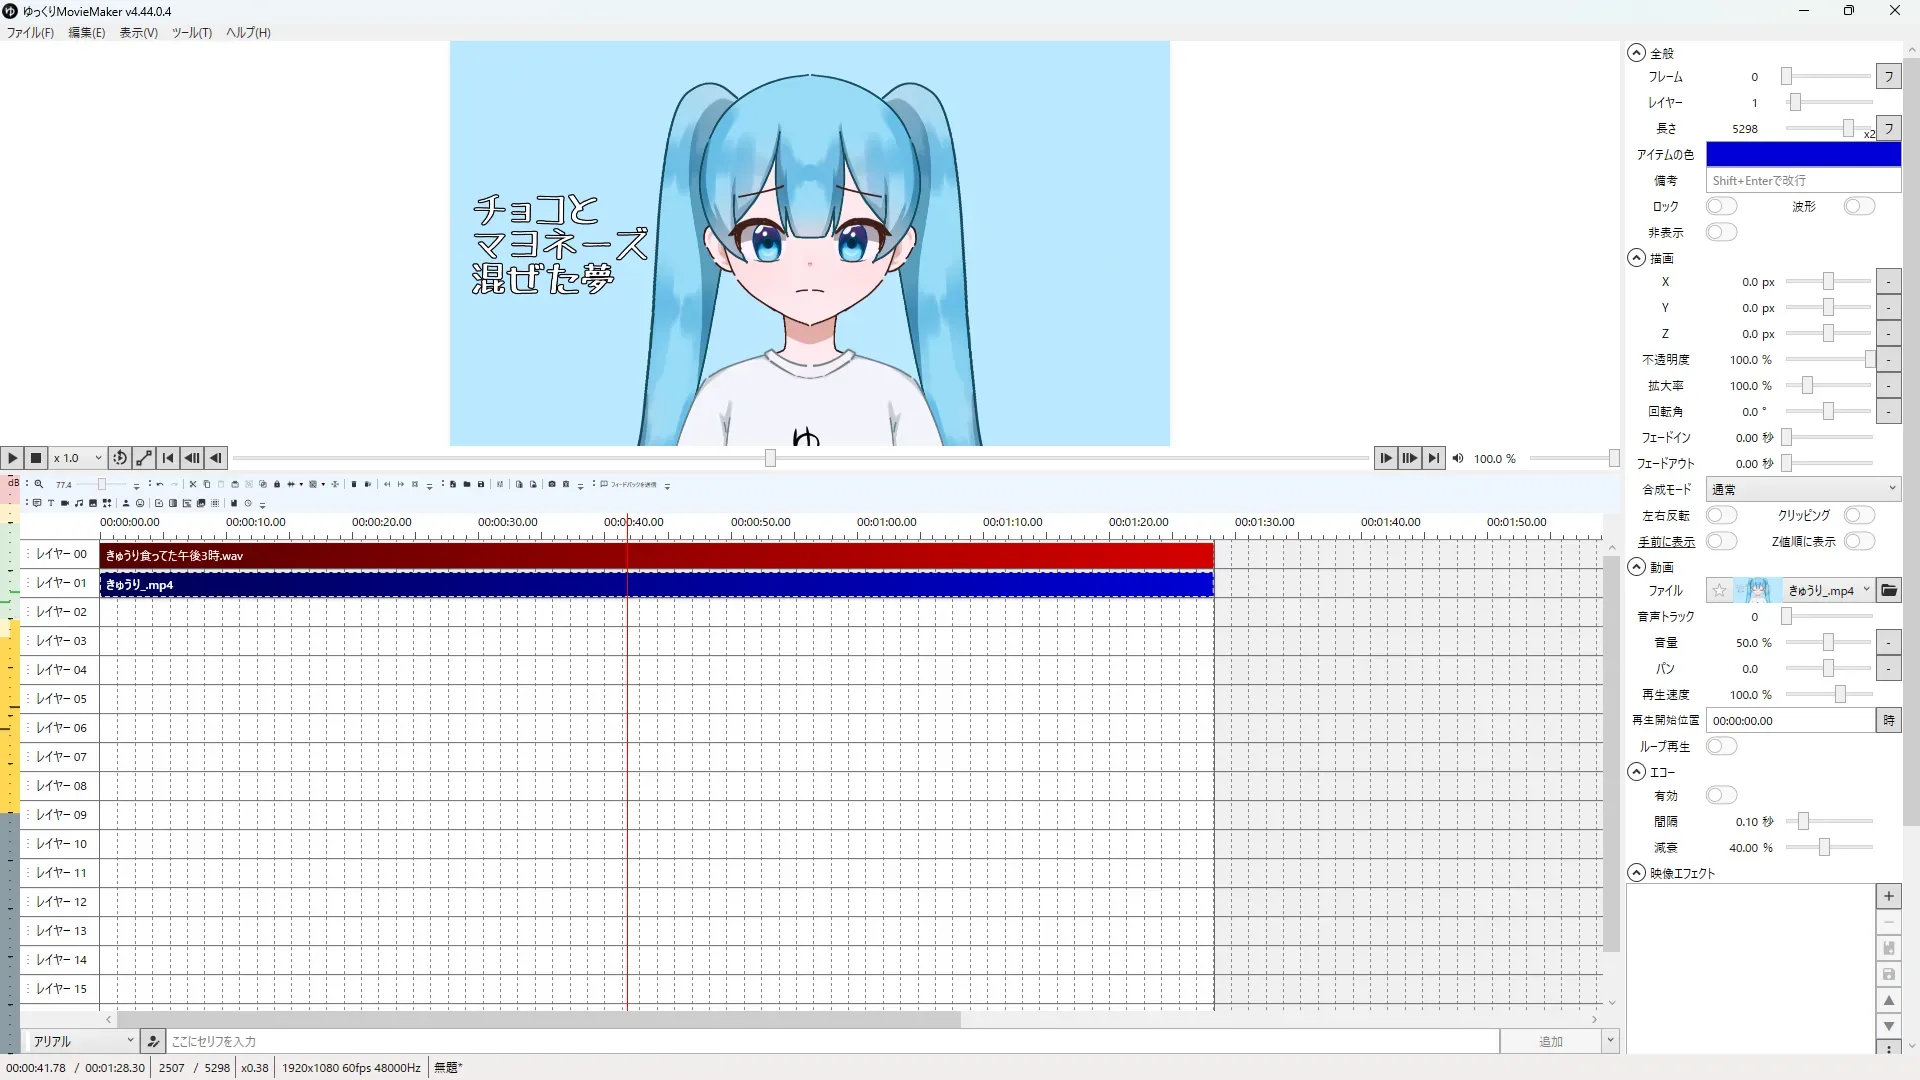Open file browser folder icon for きゅうり_.mp4

coord(1888,591)
